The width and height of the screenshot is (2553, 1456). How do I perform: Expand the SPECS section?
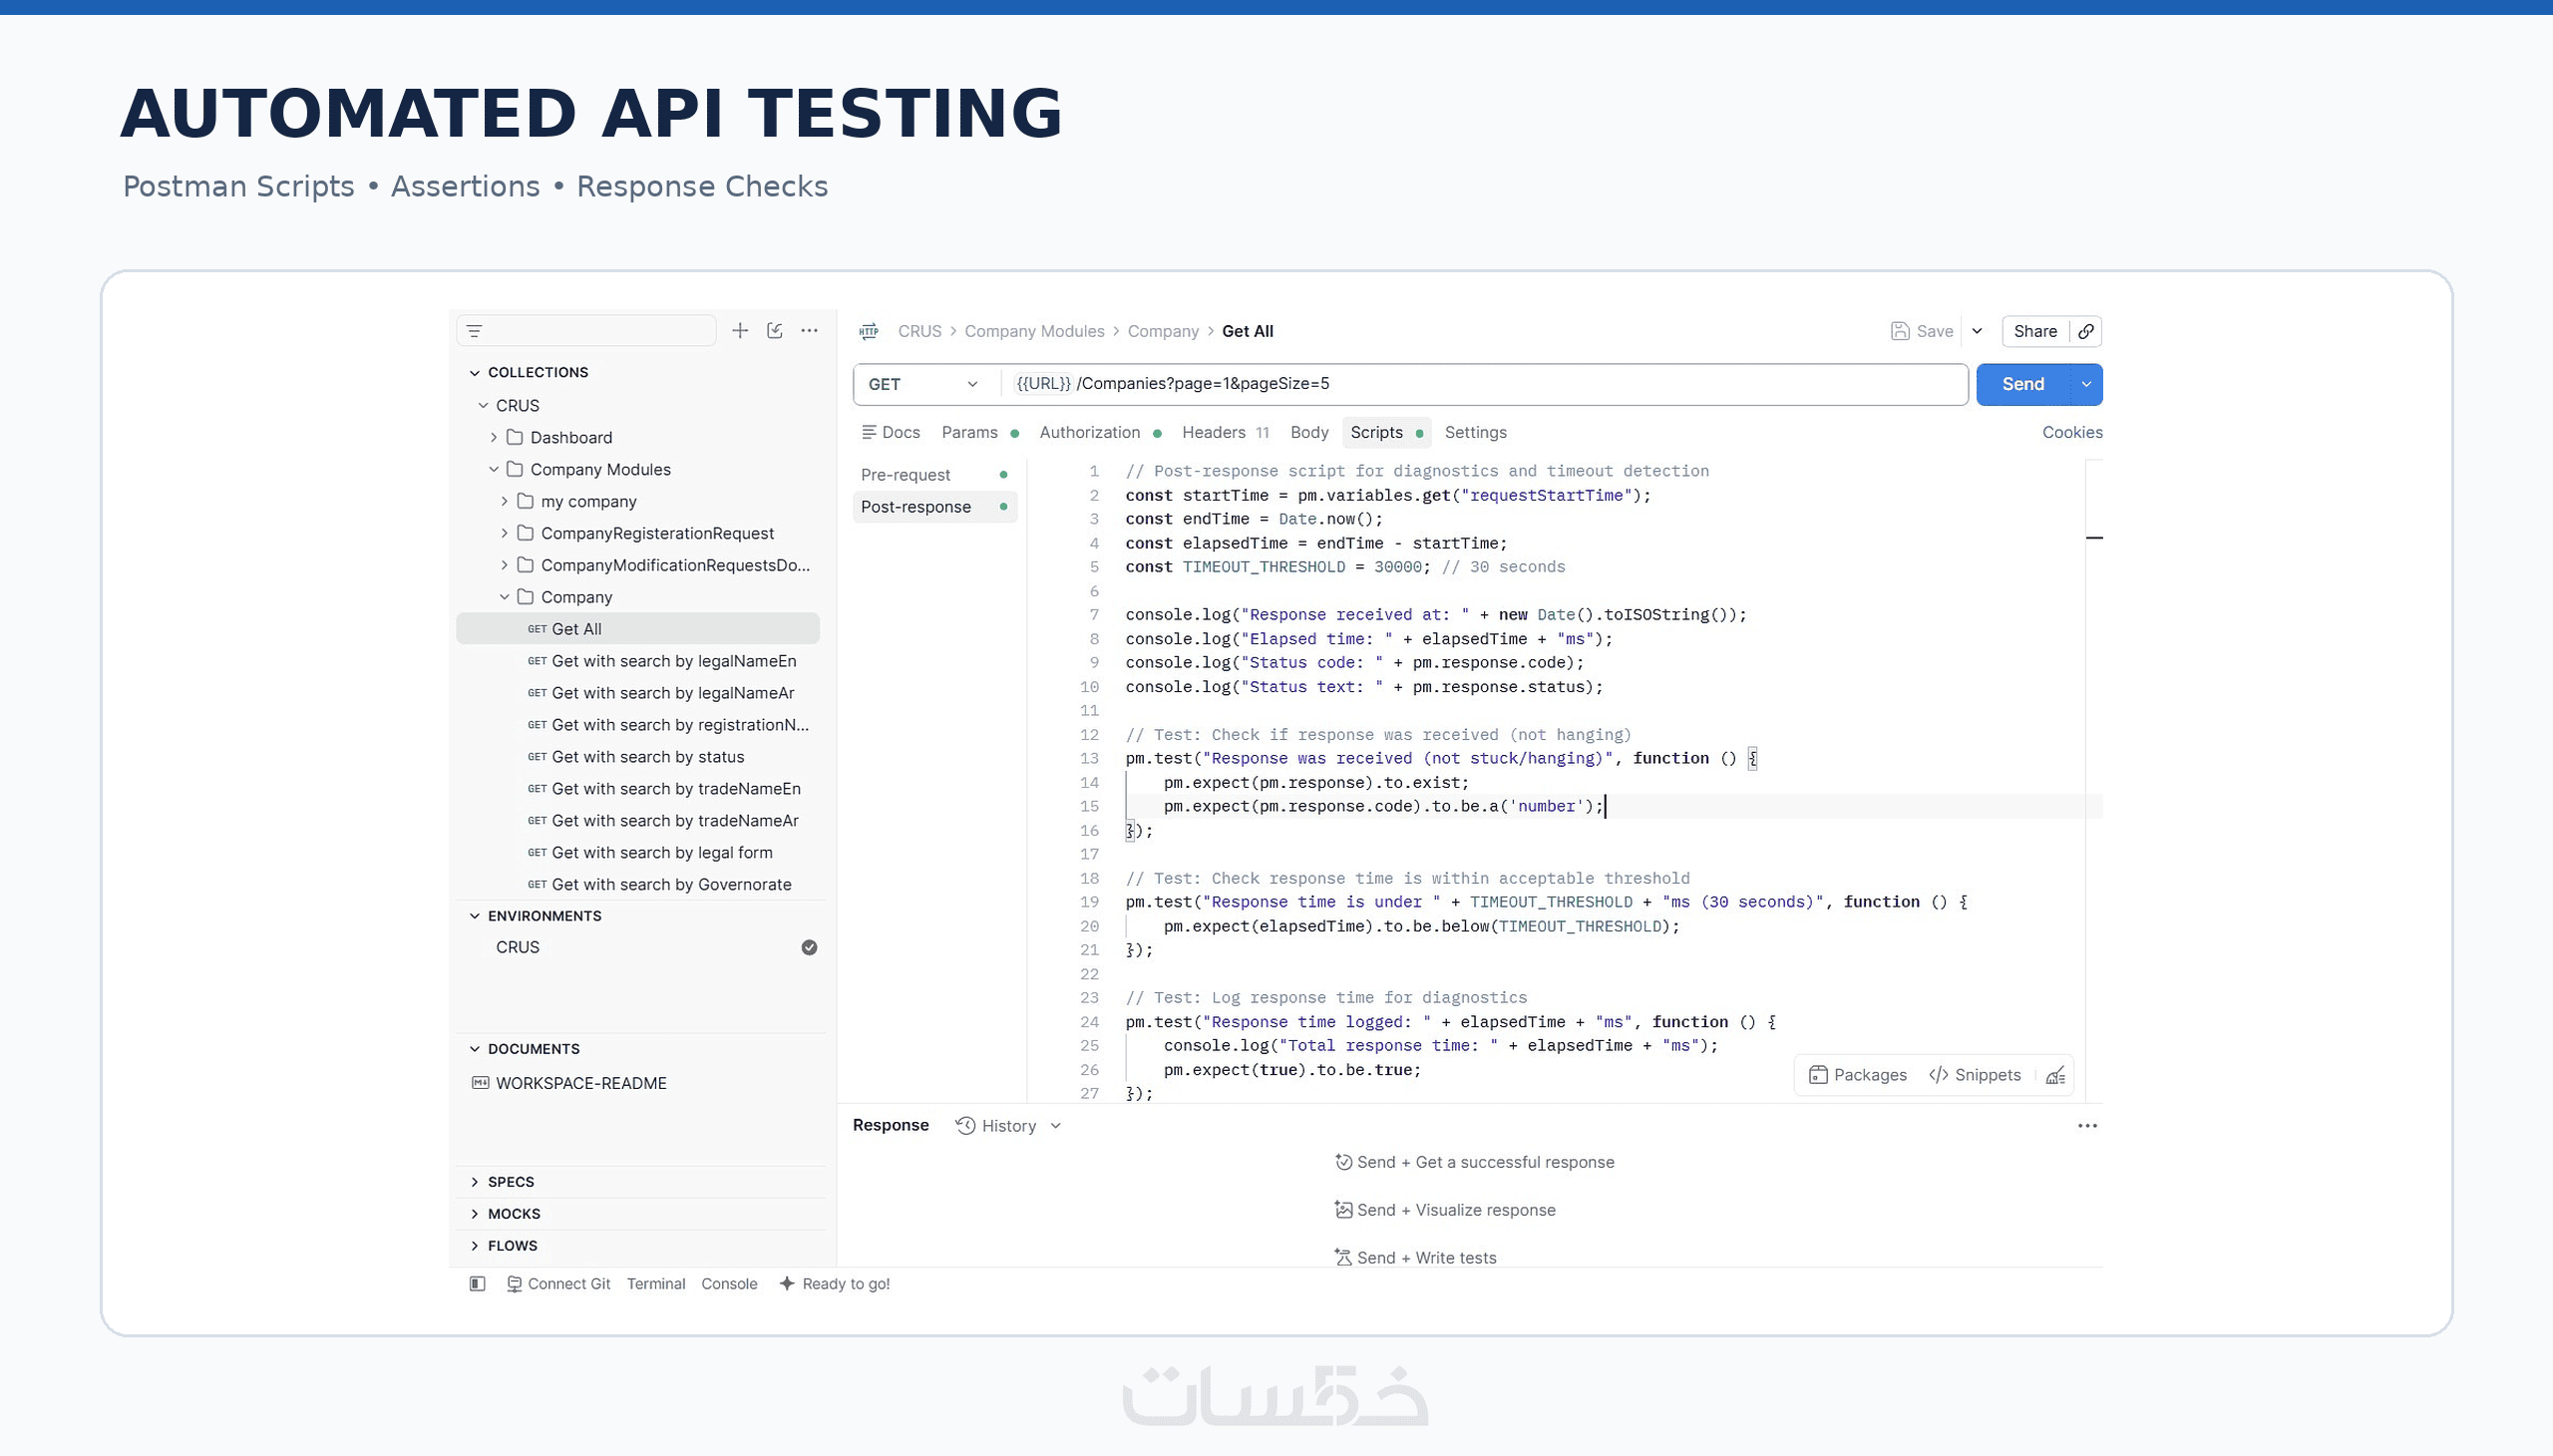click(x=475, y=1182)
